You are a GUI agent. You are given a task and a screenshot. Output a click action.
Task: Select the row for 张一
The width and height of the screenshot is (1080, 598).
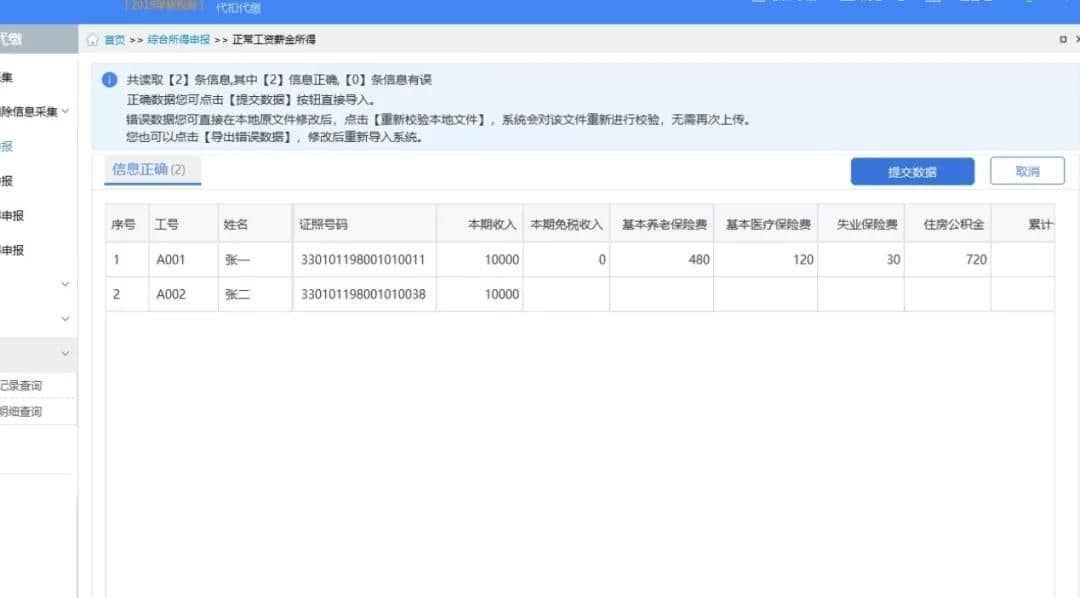pyautogui.click(x=238, y=260)
